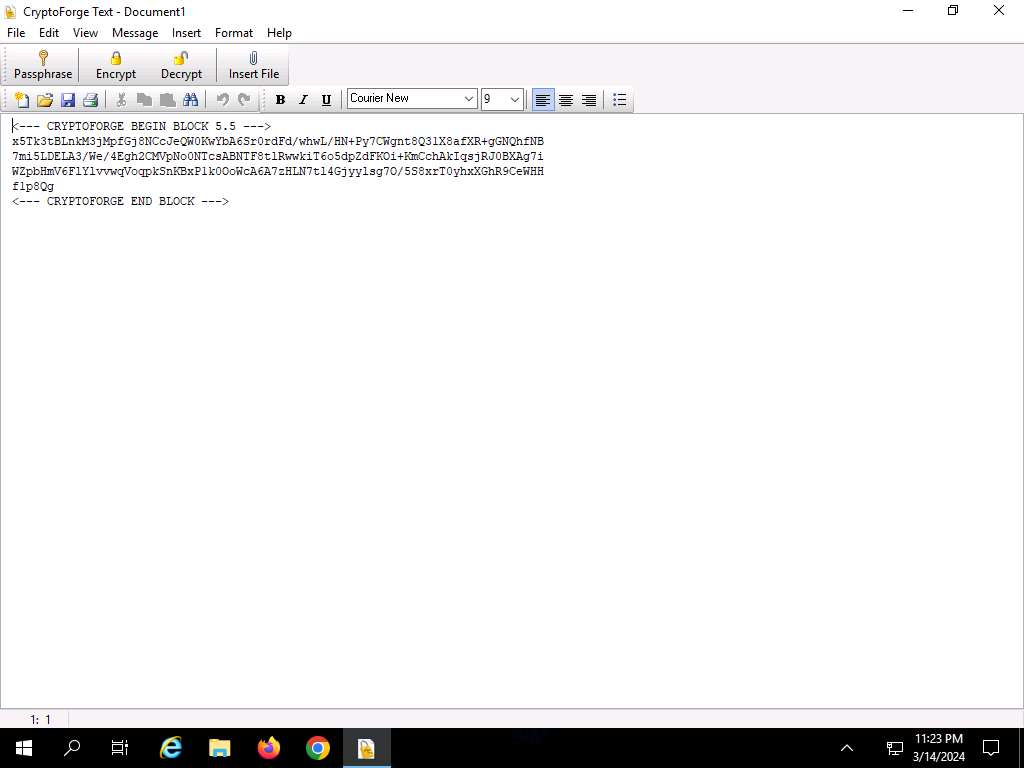Open the Format menu

(x=234, y=33)
